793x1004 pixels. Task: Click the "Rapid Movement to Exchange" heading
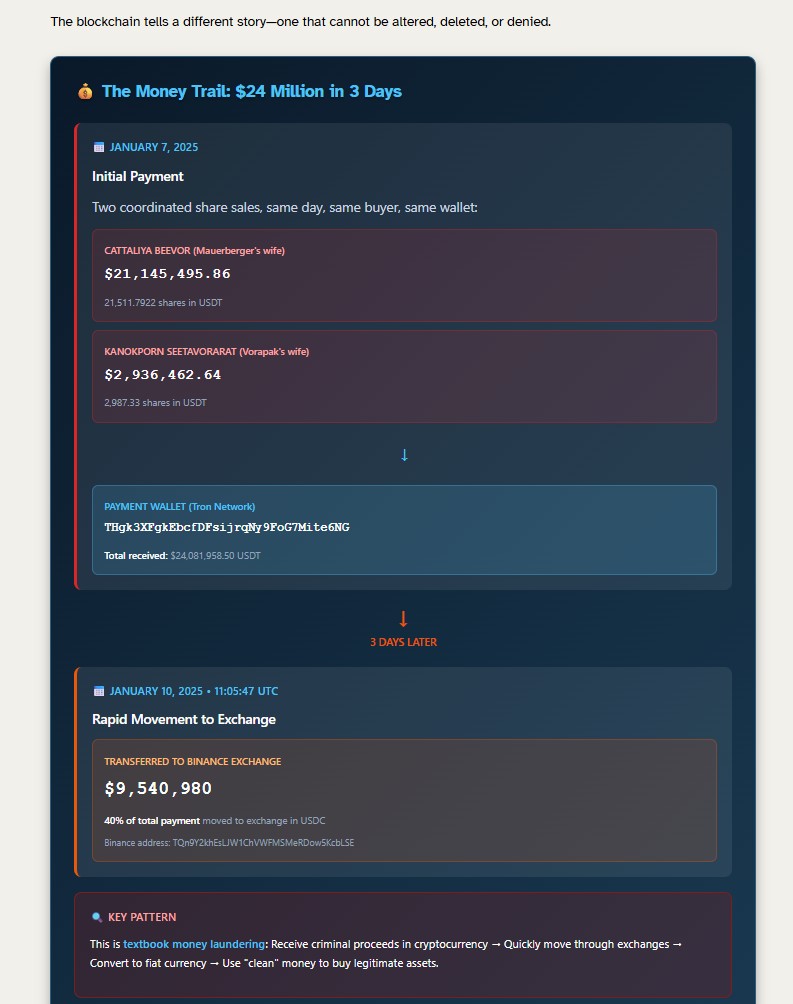click(184, 720)
